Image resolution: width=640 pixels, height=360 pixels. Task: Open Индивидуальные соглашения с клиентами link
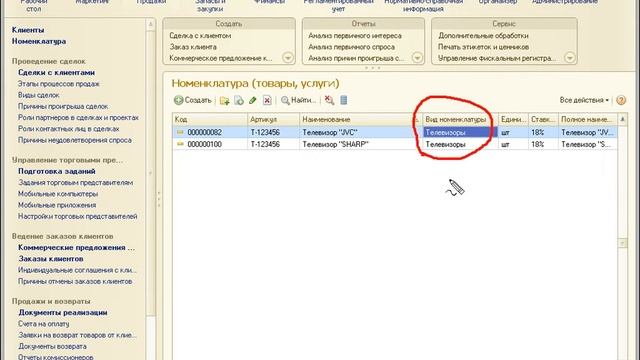click(x=78, y=270)
